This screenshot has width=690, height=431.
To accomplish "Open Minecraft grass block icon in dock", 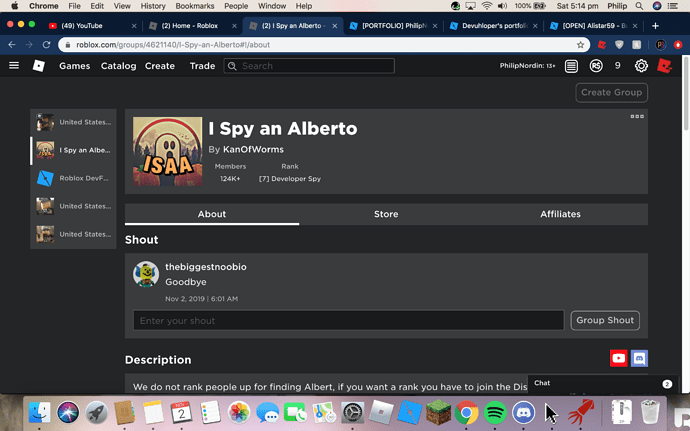I will (438, 413).
